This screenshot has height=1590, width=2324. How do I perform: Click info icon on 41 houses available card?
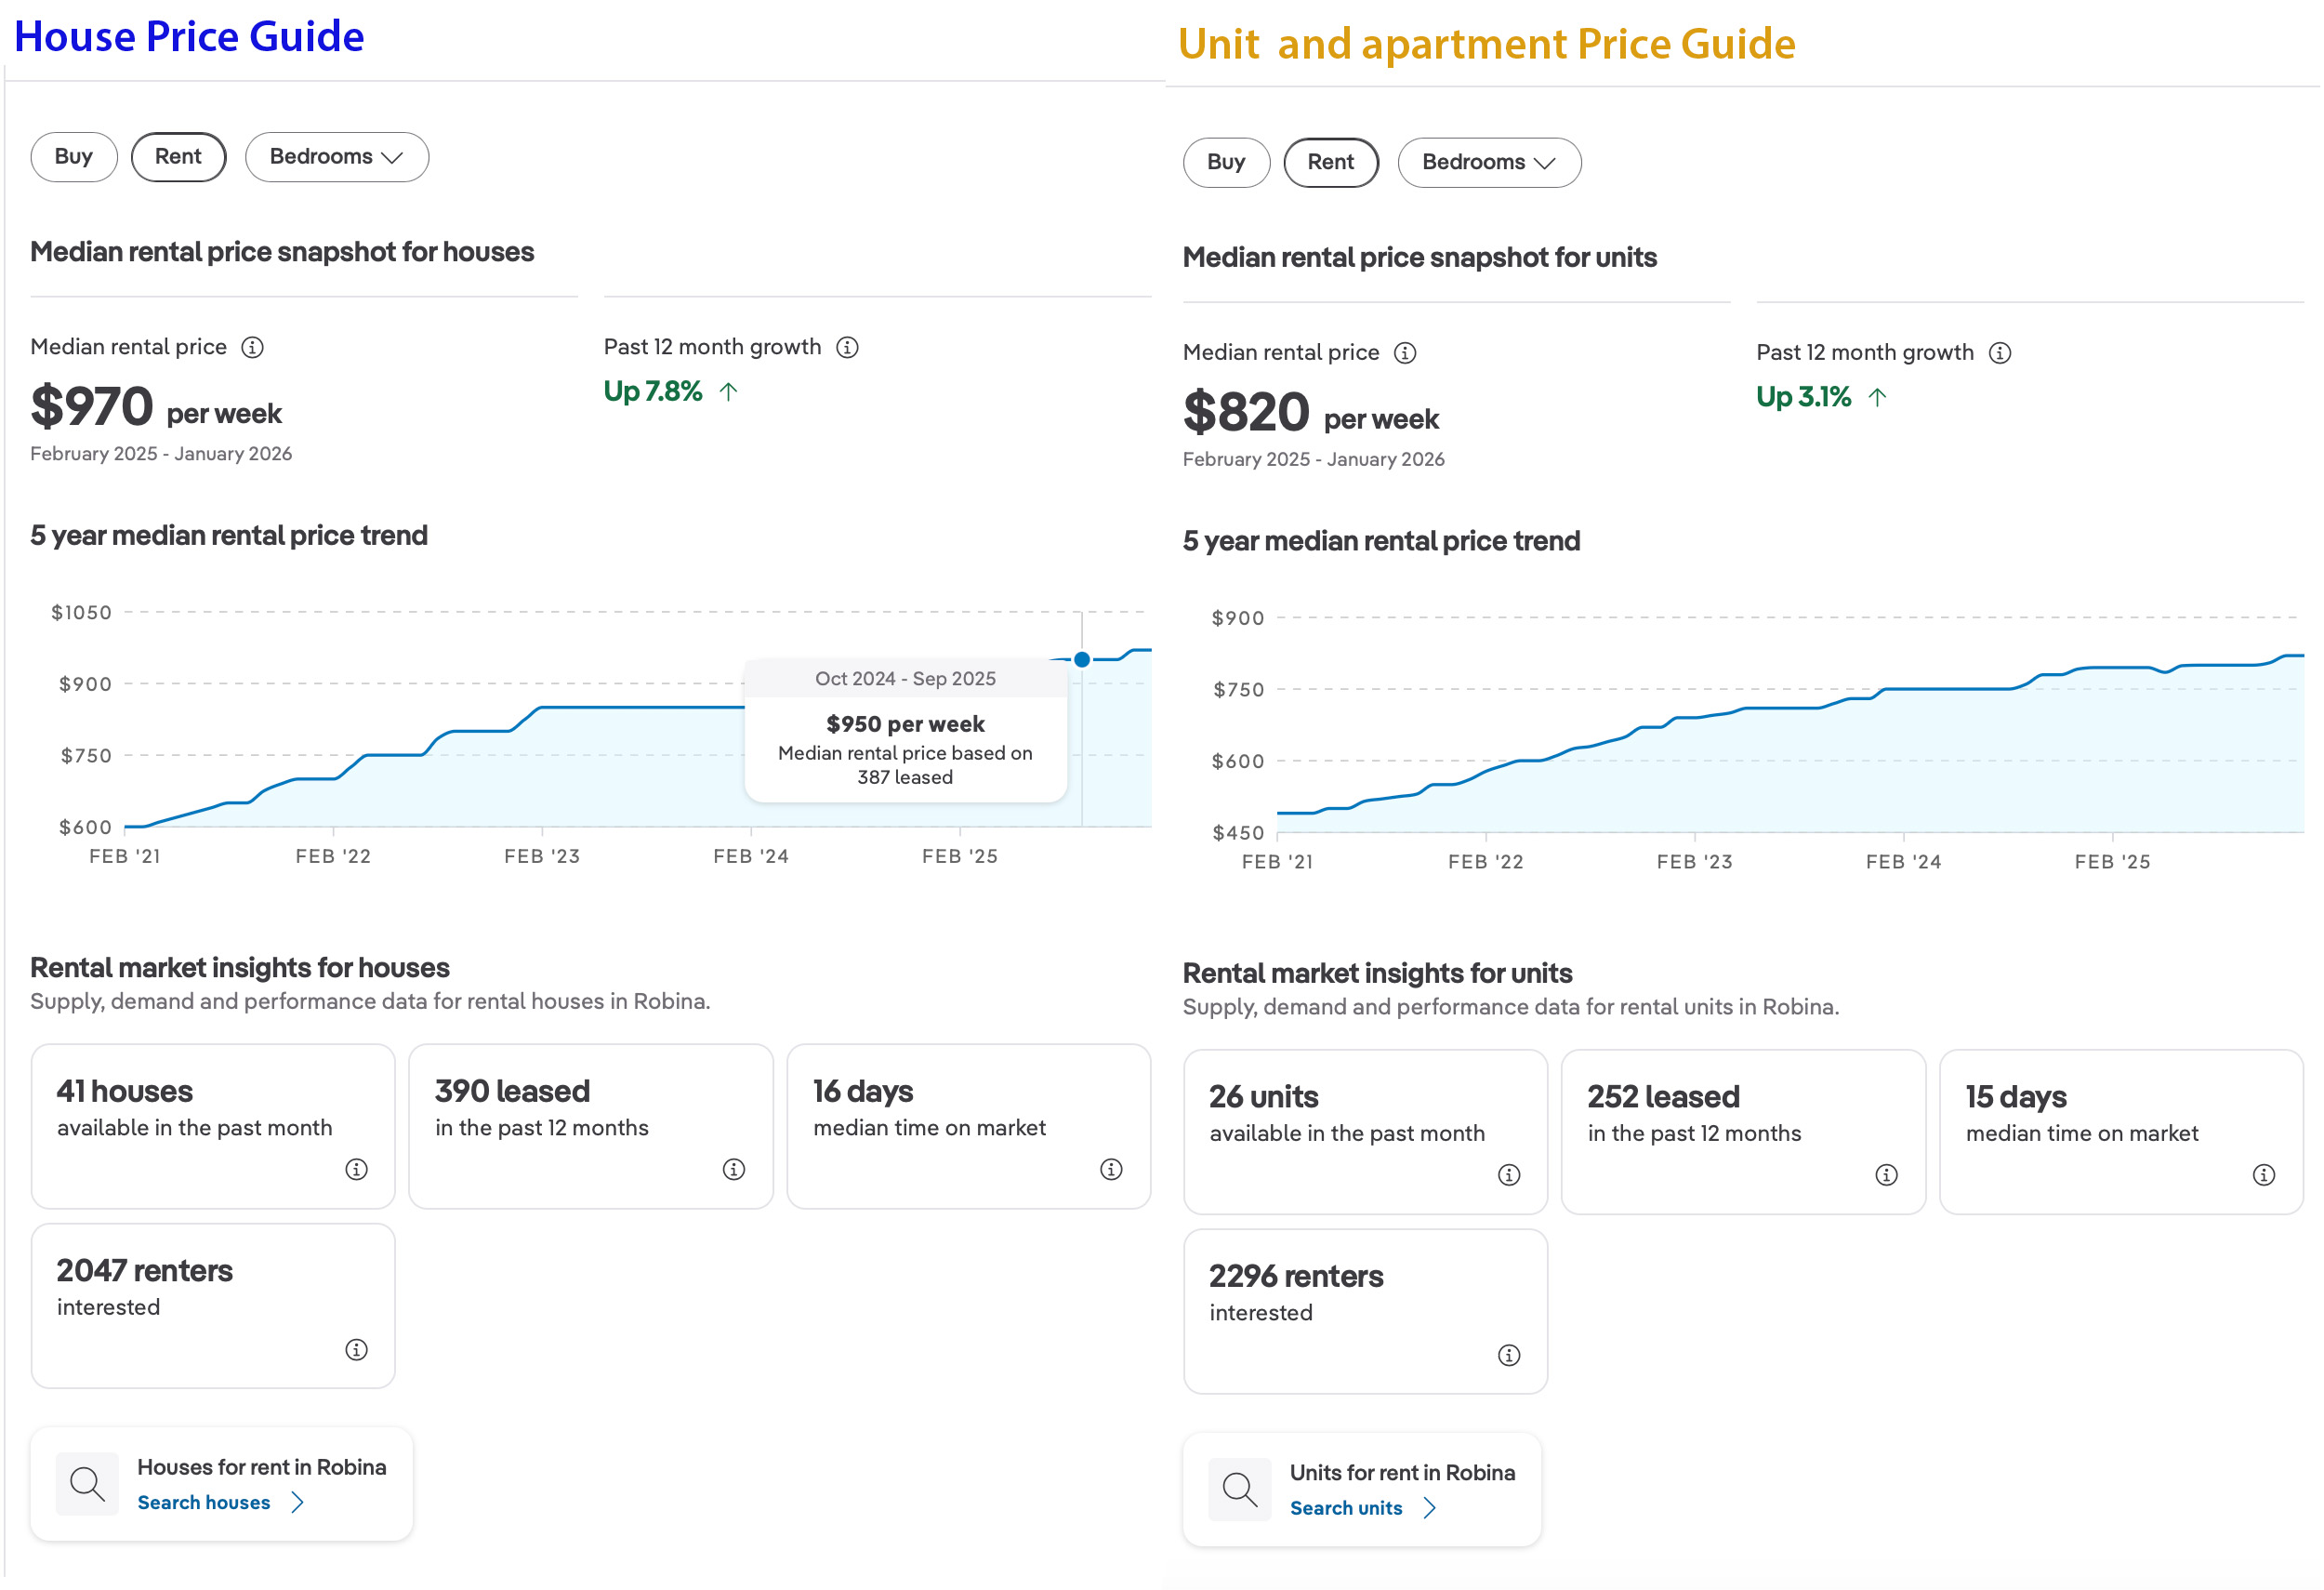pyautogui.click(x=357, y=1170)
